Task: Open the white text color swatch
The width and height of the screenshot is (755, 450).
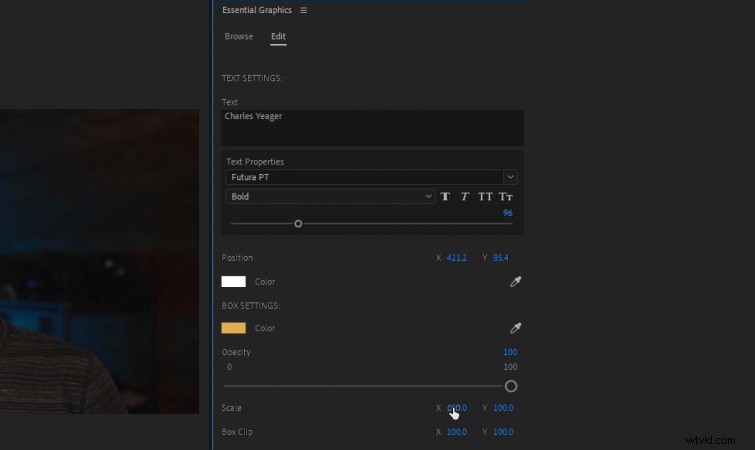Action: (x=234, y=282)
